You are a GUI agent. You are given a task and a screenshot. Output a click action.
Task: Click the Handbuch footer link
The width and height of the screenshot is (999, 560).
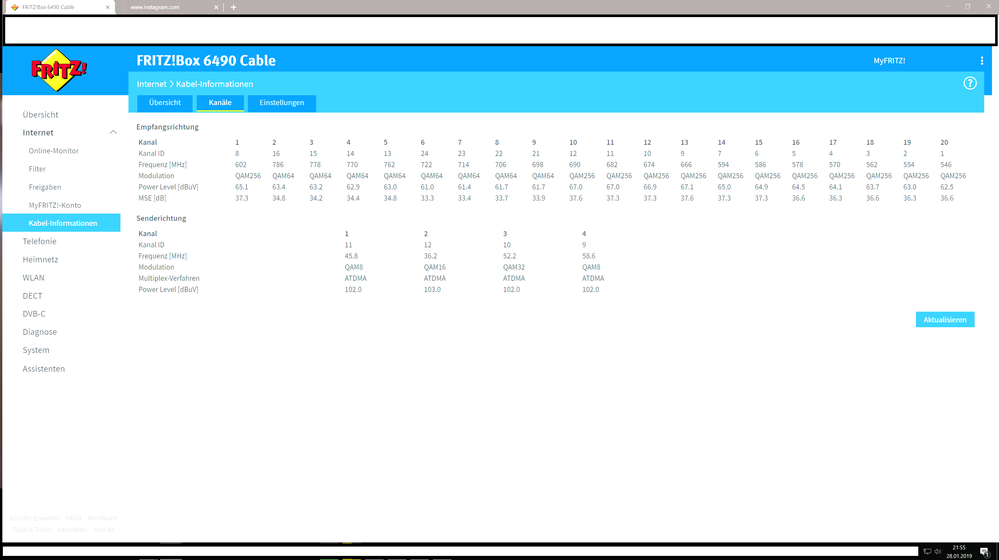[x=103, y=519]
